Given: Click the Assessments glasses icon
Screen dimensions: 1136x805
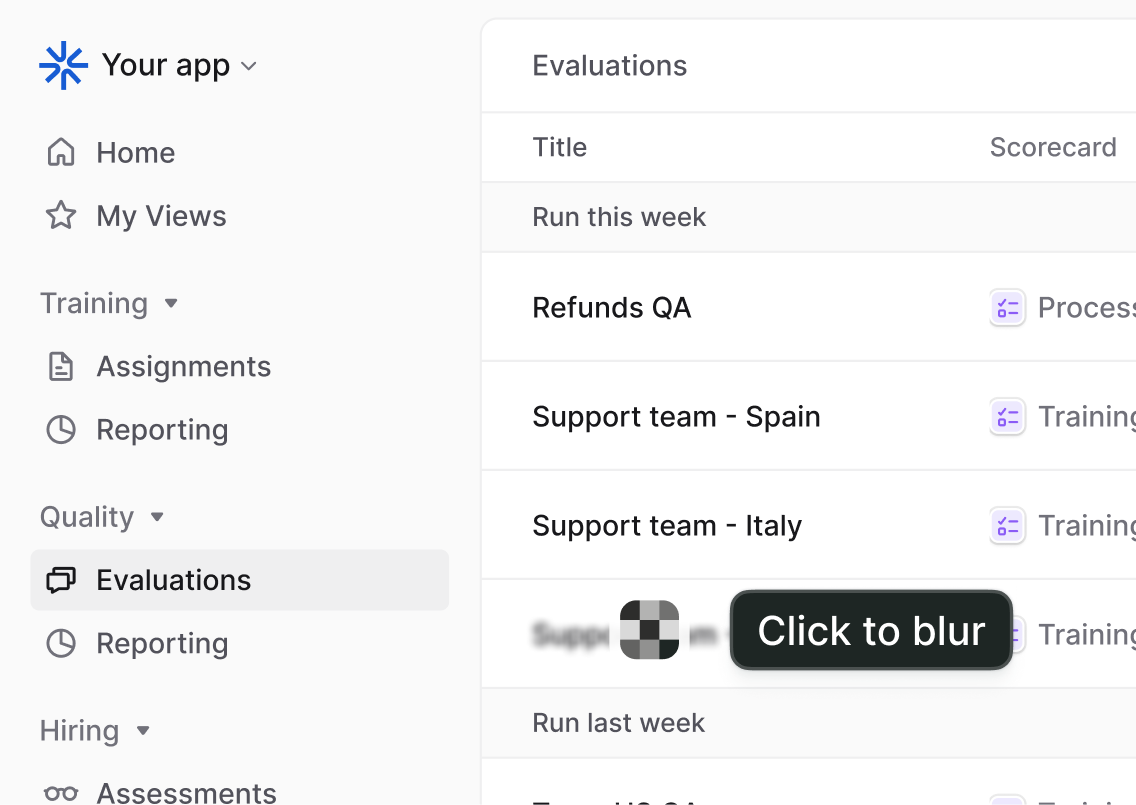Looking at the screenshot, I should pos(61,793).
